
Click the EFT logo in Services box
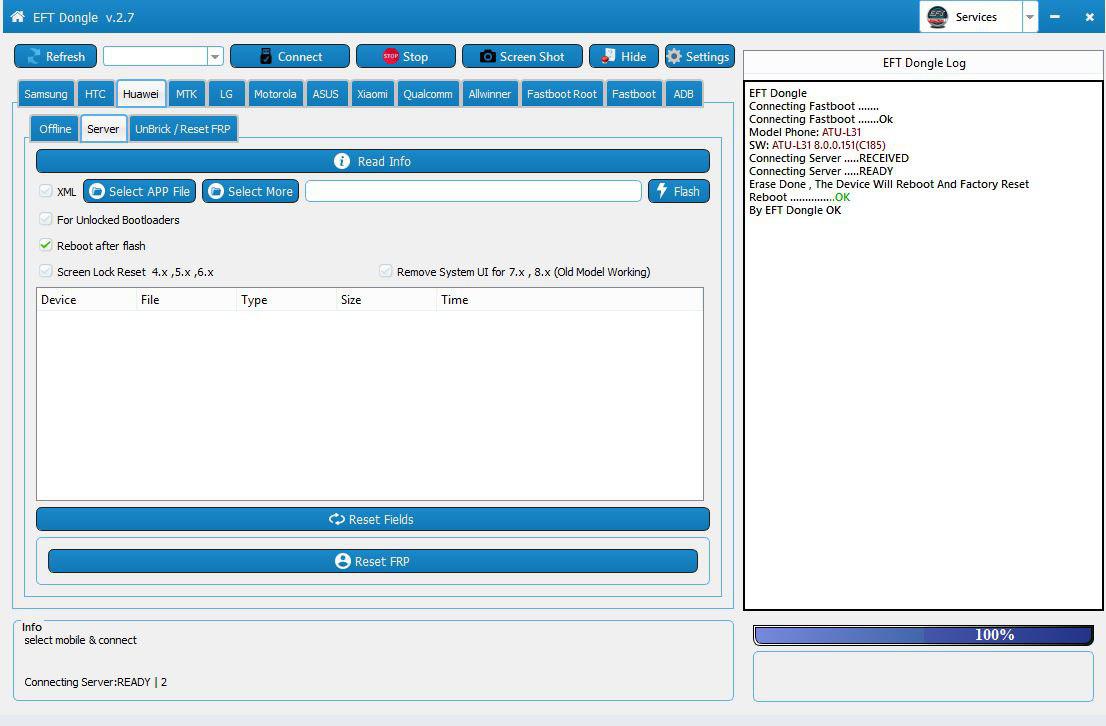(x=937, y=17)
